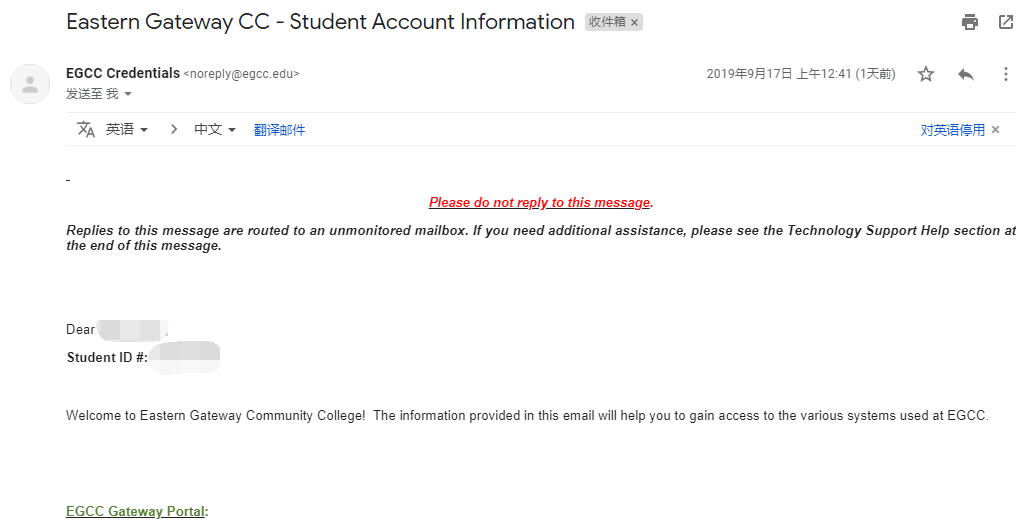The height and width of the screenshot is (523, 1029).
Task: Click sender name EGCC Credentials
Action: (123, 73)
